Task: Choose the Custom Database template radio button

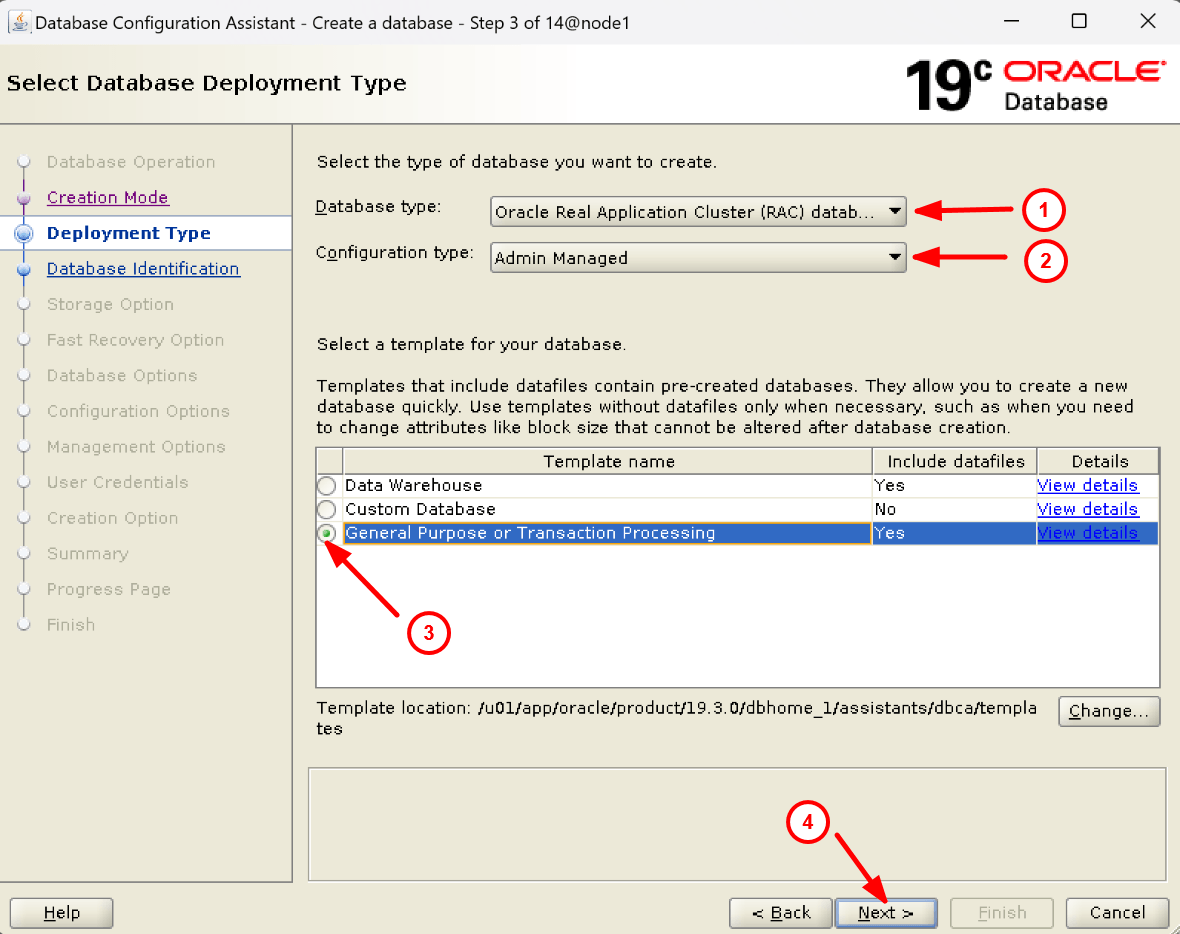Action: pos(327,510)
